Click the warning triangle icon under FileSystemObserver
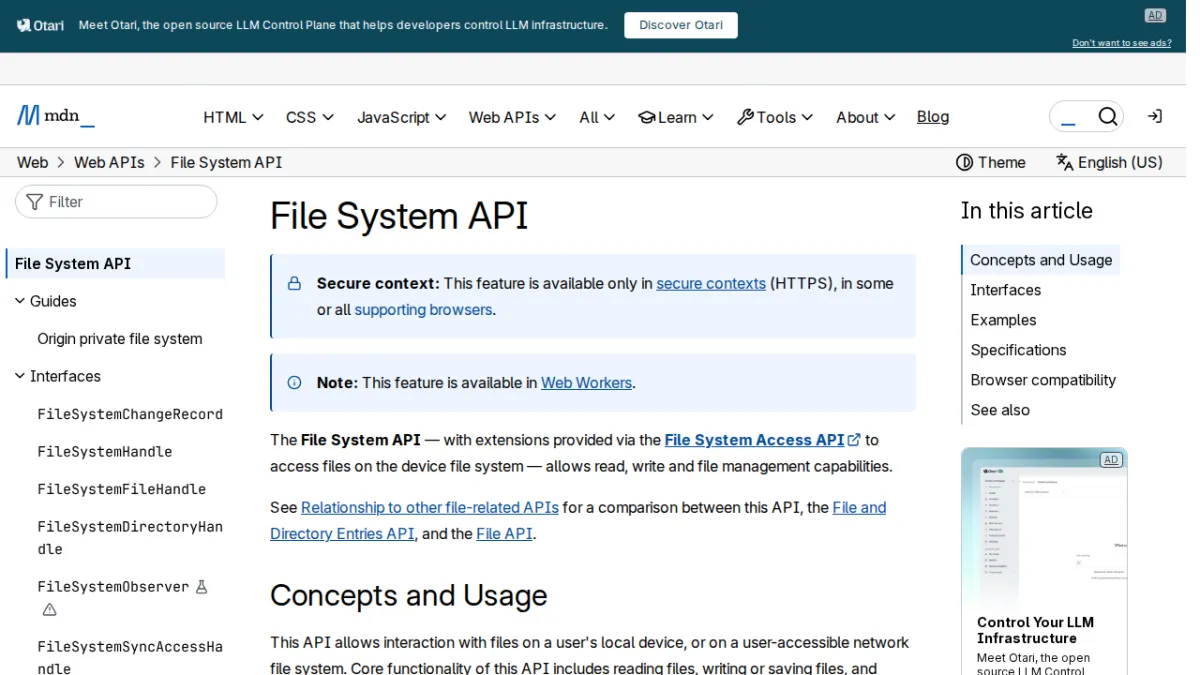Screen dimensions: 1200x675 49,609
